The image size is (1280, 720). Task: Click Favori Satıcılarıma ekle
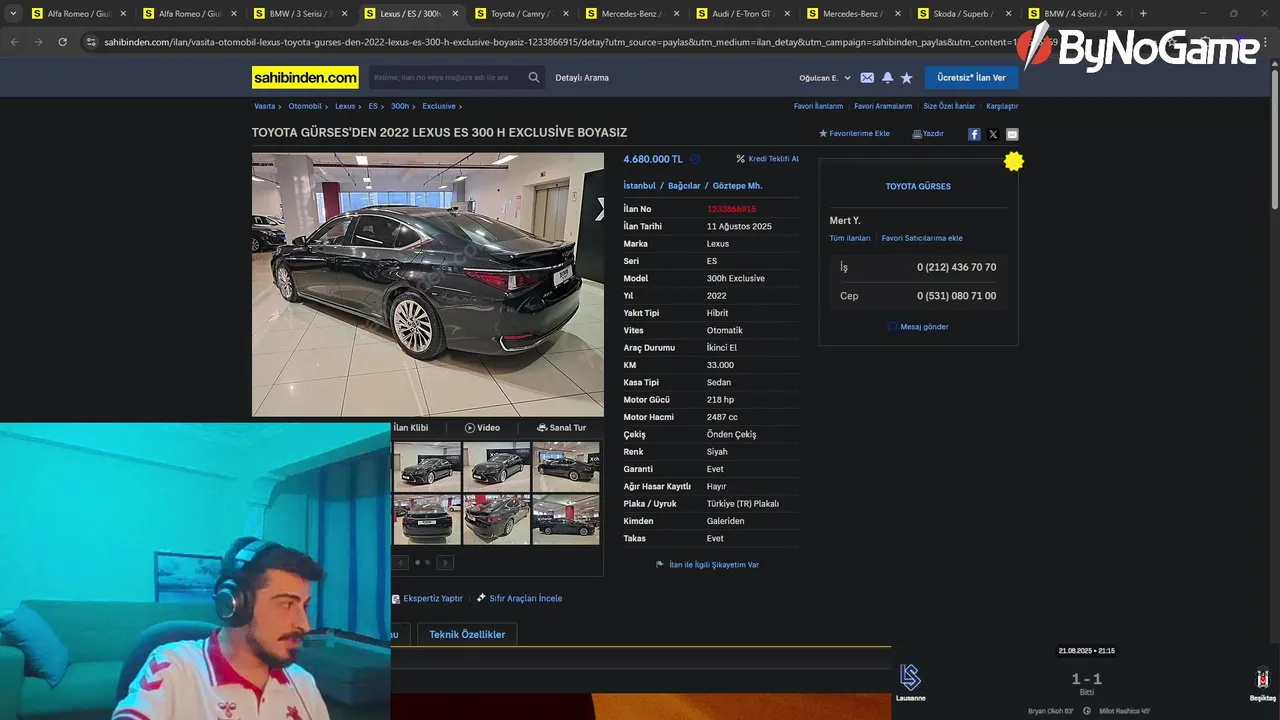pyautogui.click(x=922, y=238)
